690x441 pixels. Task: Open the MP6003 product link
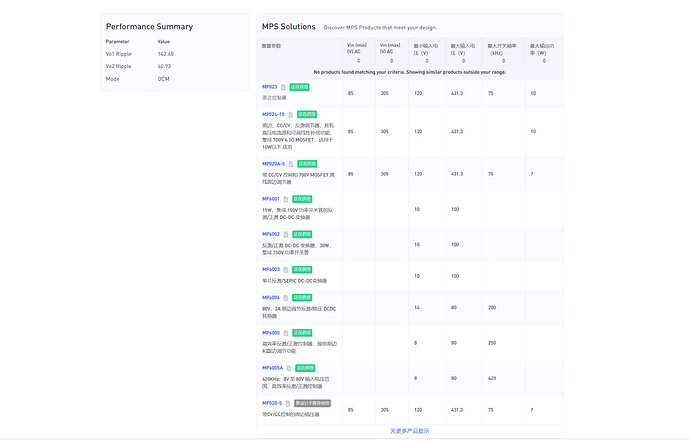point(271,269)
